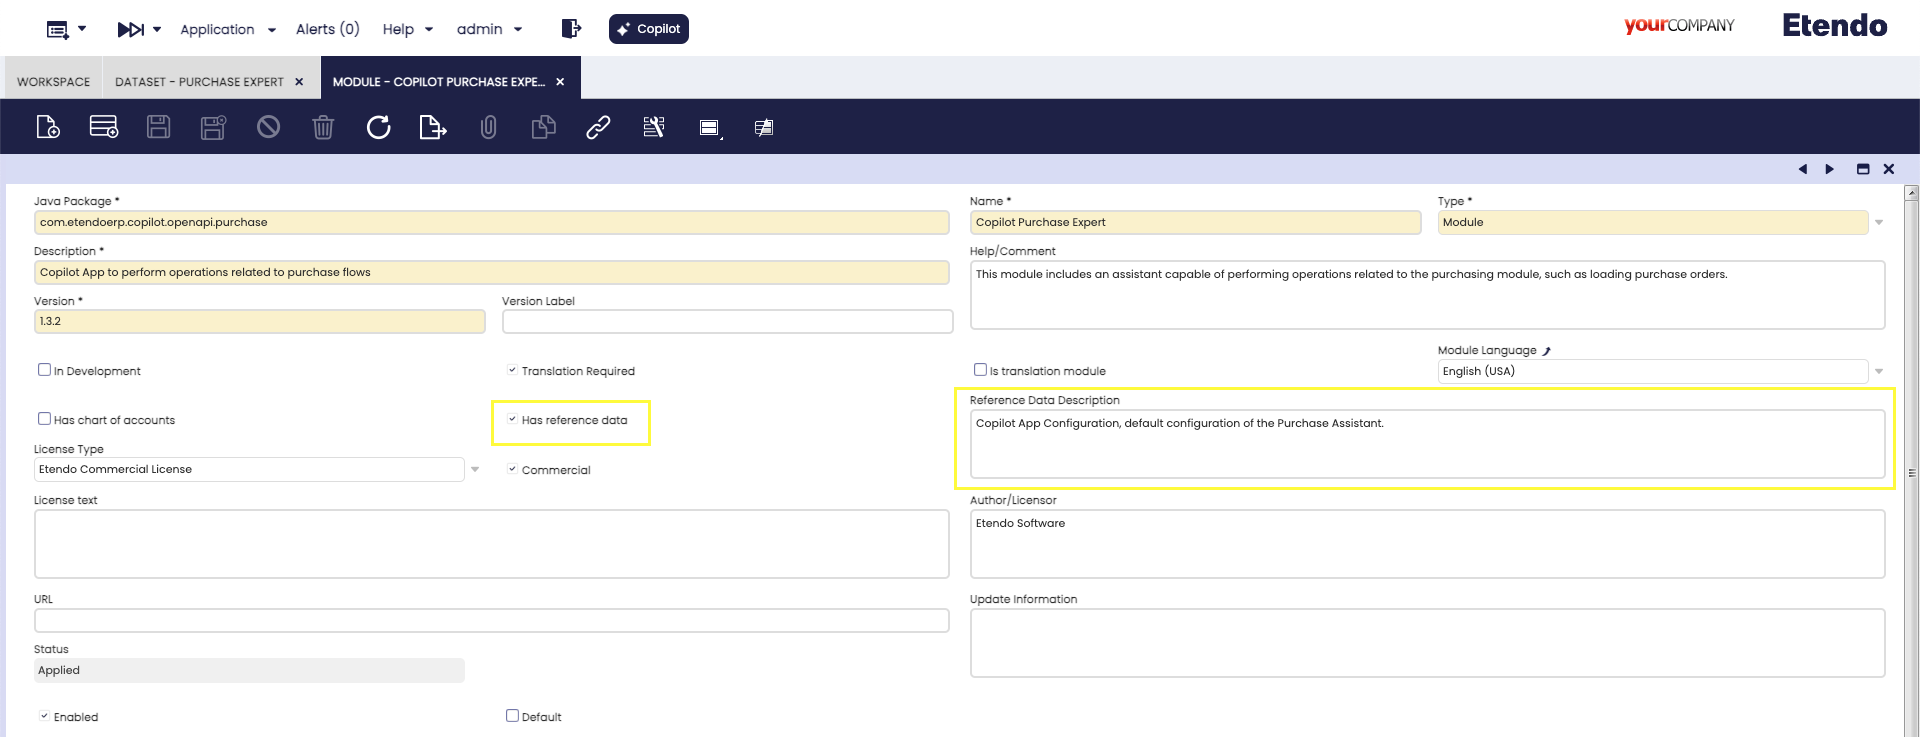
Task: Toggle Is translation module checkbox
Action: click(x=980, y=370)
